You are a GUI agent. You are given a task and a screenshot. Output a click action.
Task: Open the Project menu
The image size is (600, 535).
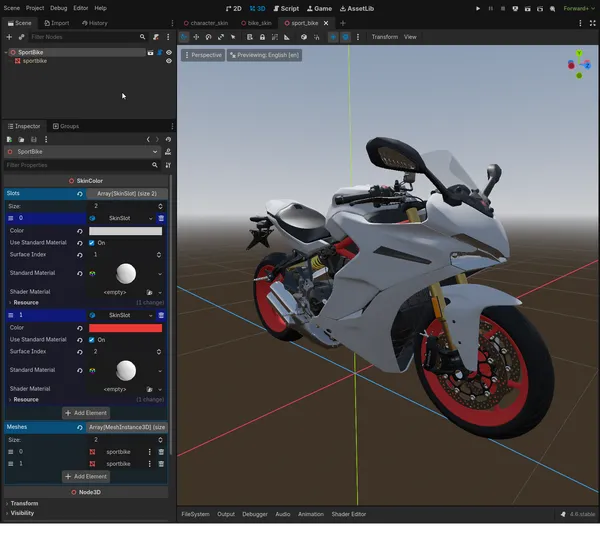[35, 8]
